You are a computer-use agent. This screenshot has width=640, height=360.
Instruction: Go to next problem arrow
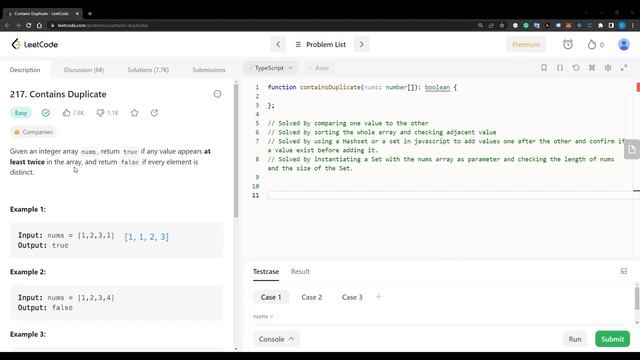pyautogui.click(x=361, y=44)
